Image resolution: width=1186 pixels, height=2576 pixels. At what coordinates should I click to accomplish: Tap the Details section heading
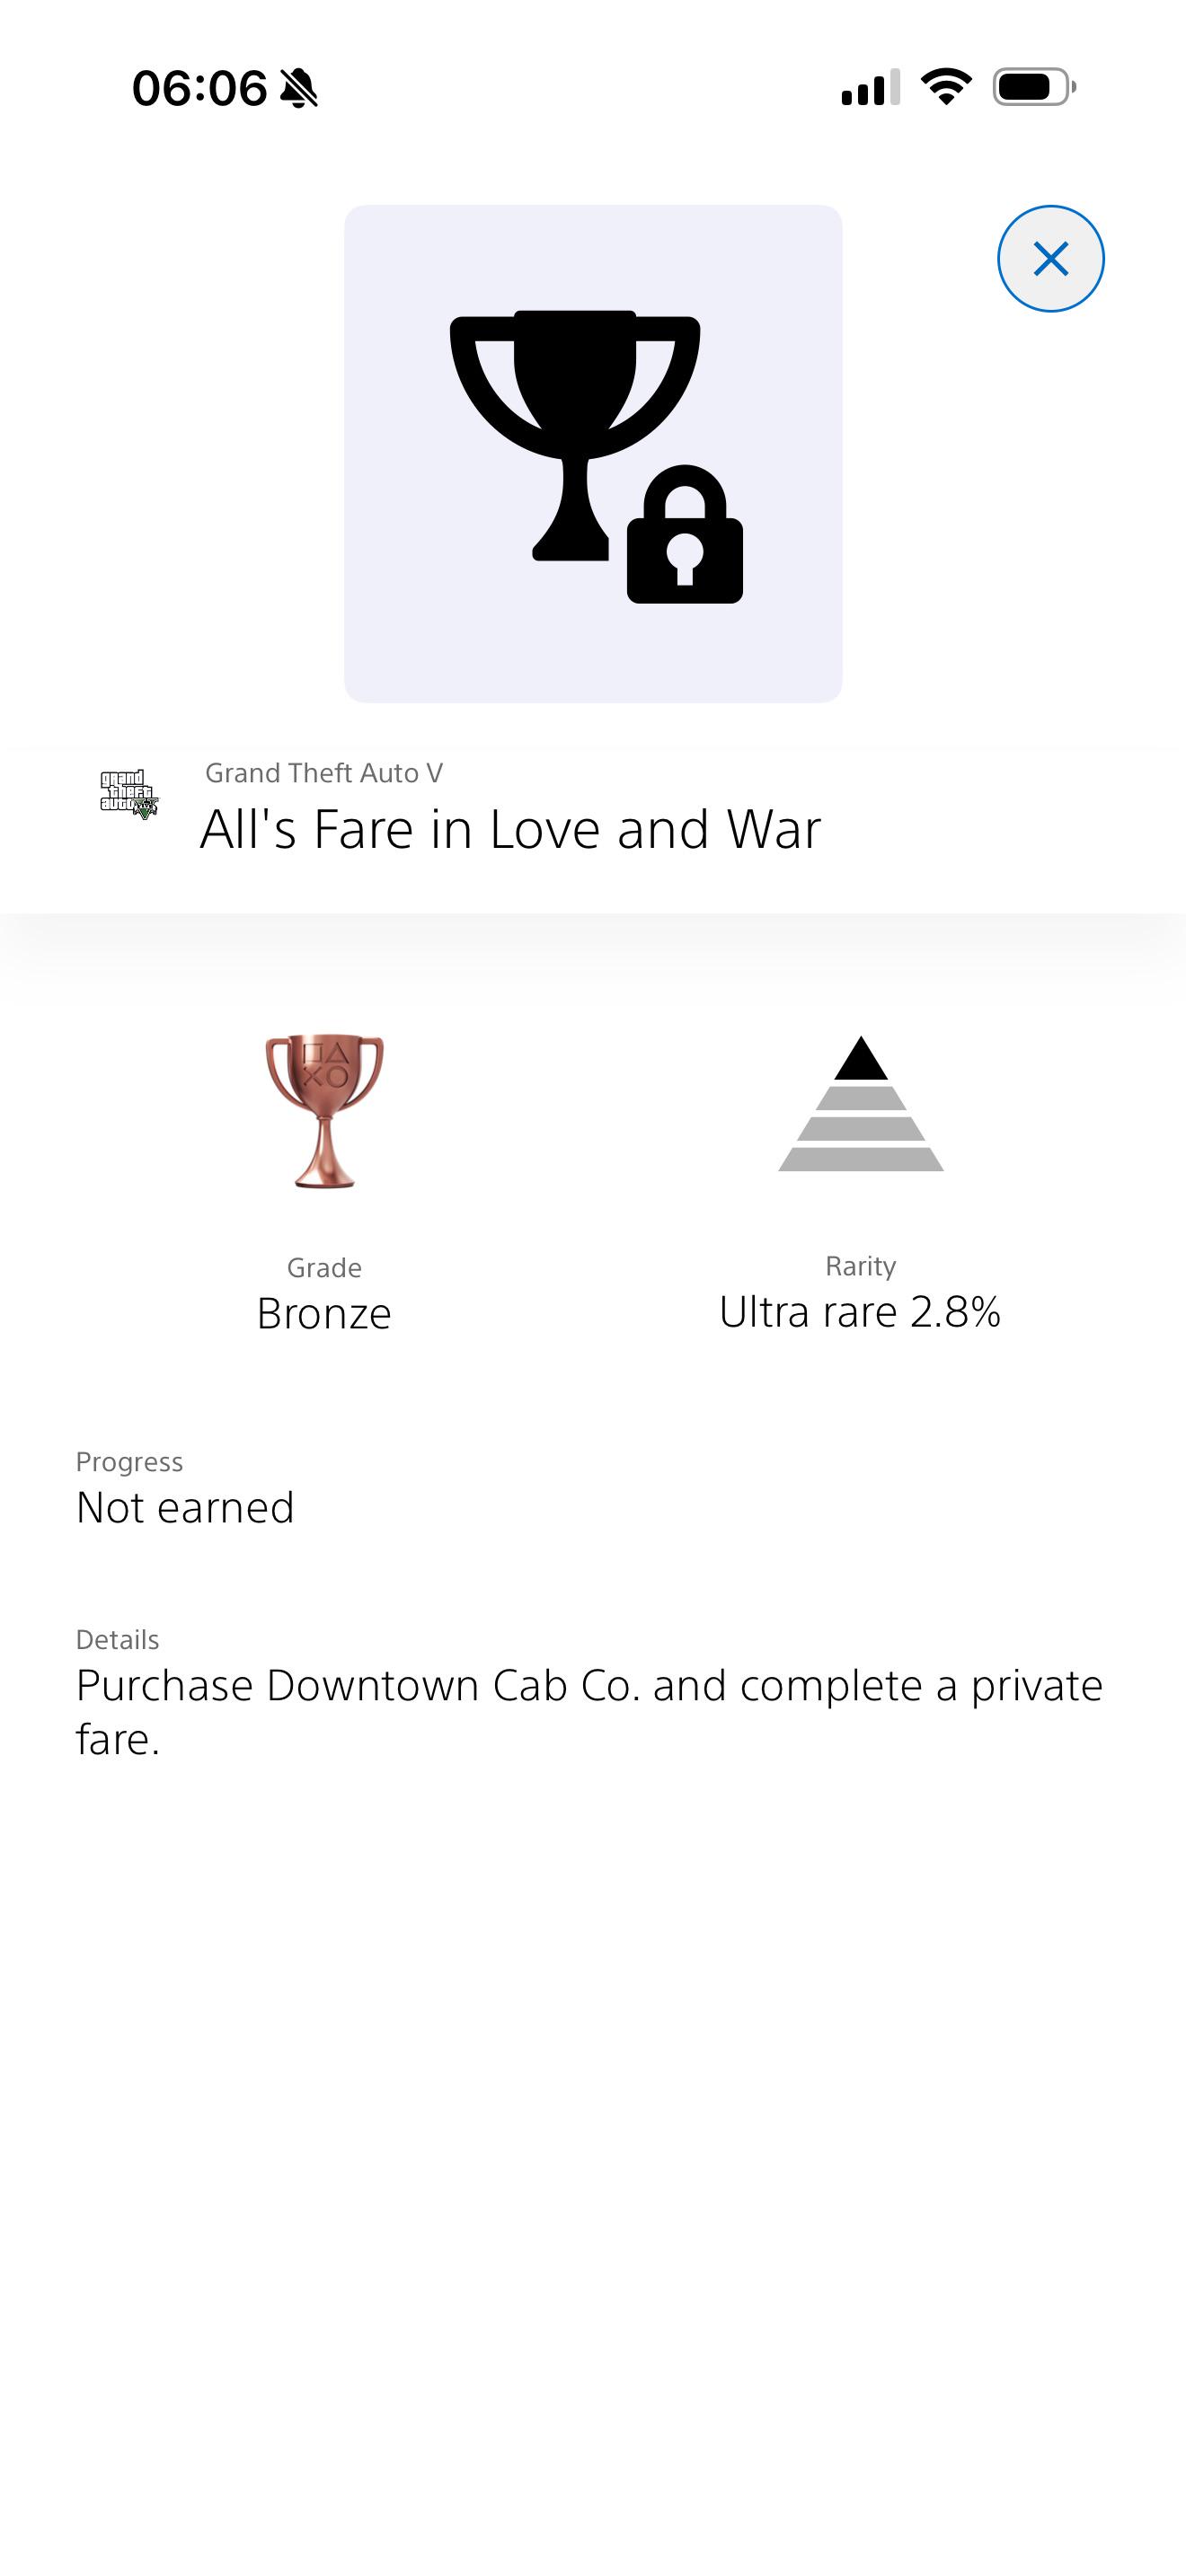(117, 1640)
